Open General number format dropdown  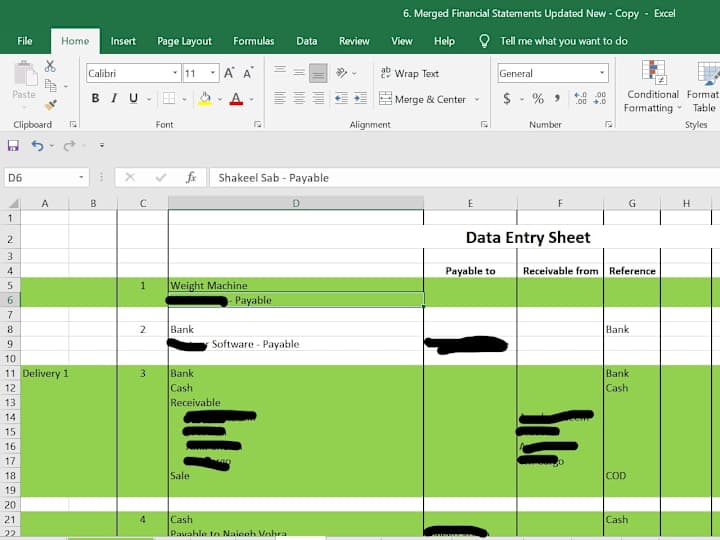point(602,73)
